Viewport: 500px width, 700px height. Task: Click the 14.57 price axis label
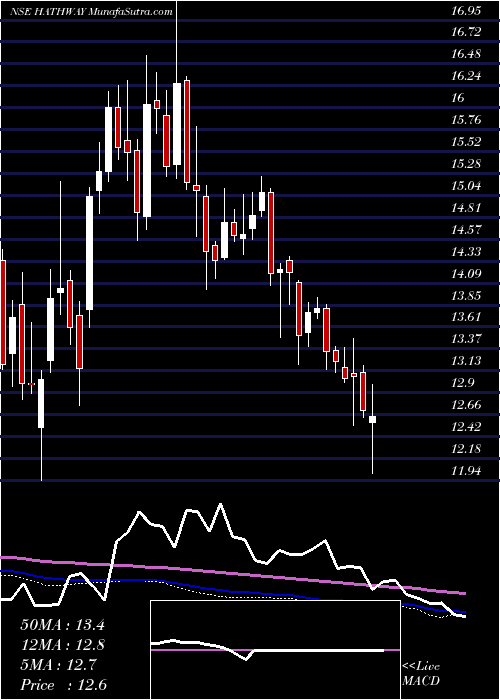467,230
